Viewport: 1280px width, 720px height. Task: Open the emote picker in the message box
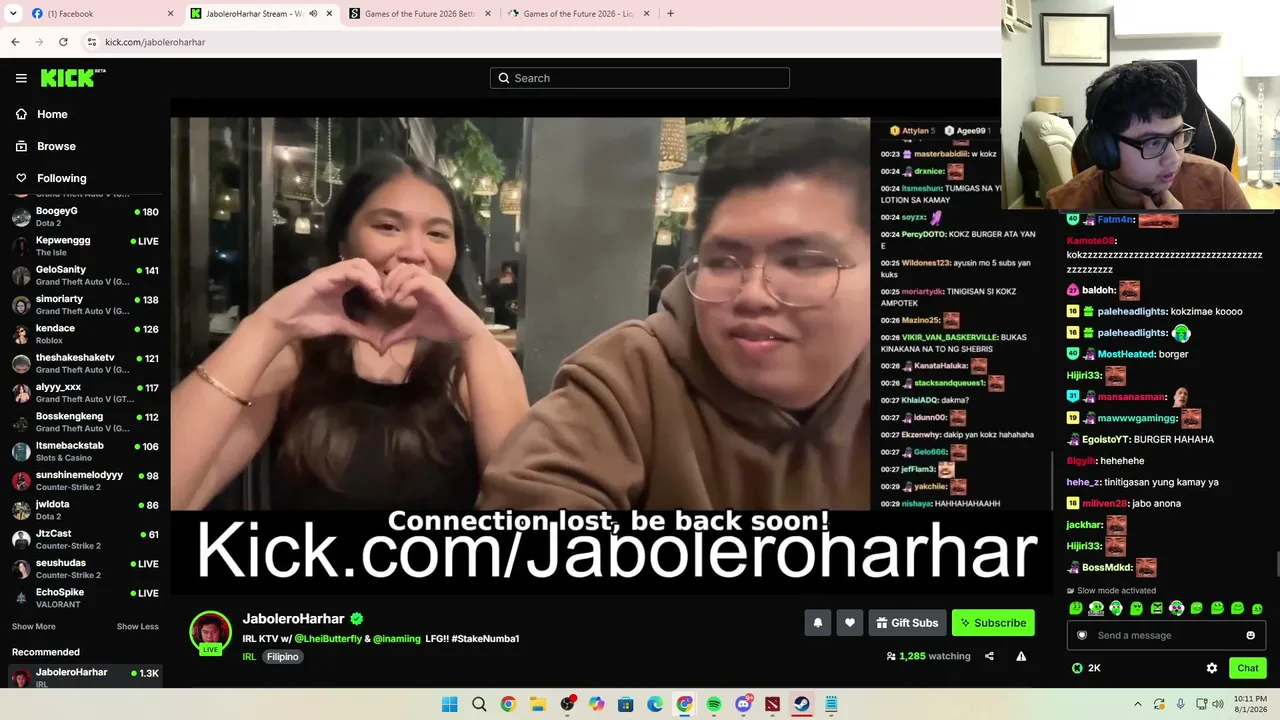pyautogui.click(x=1250, y=635)
